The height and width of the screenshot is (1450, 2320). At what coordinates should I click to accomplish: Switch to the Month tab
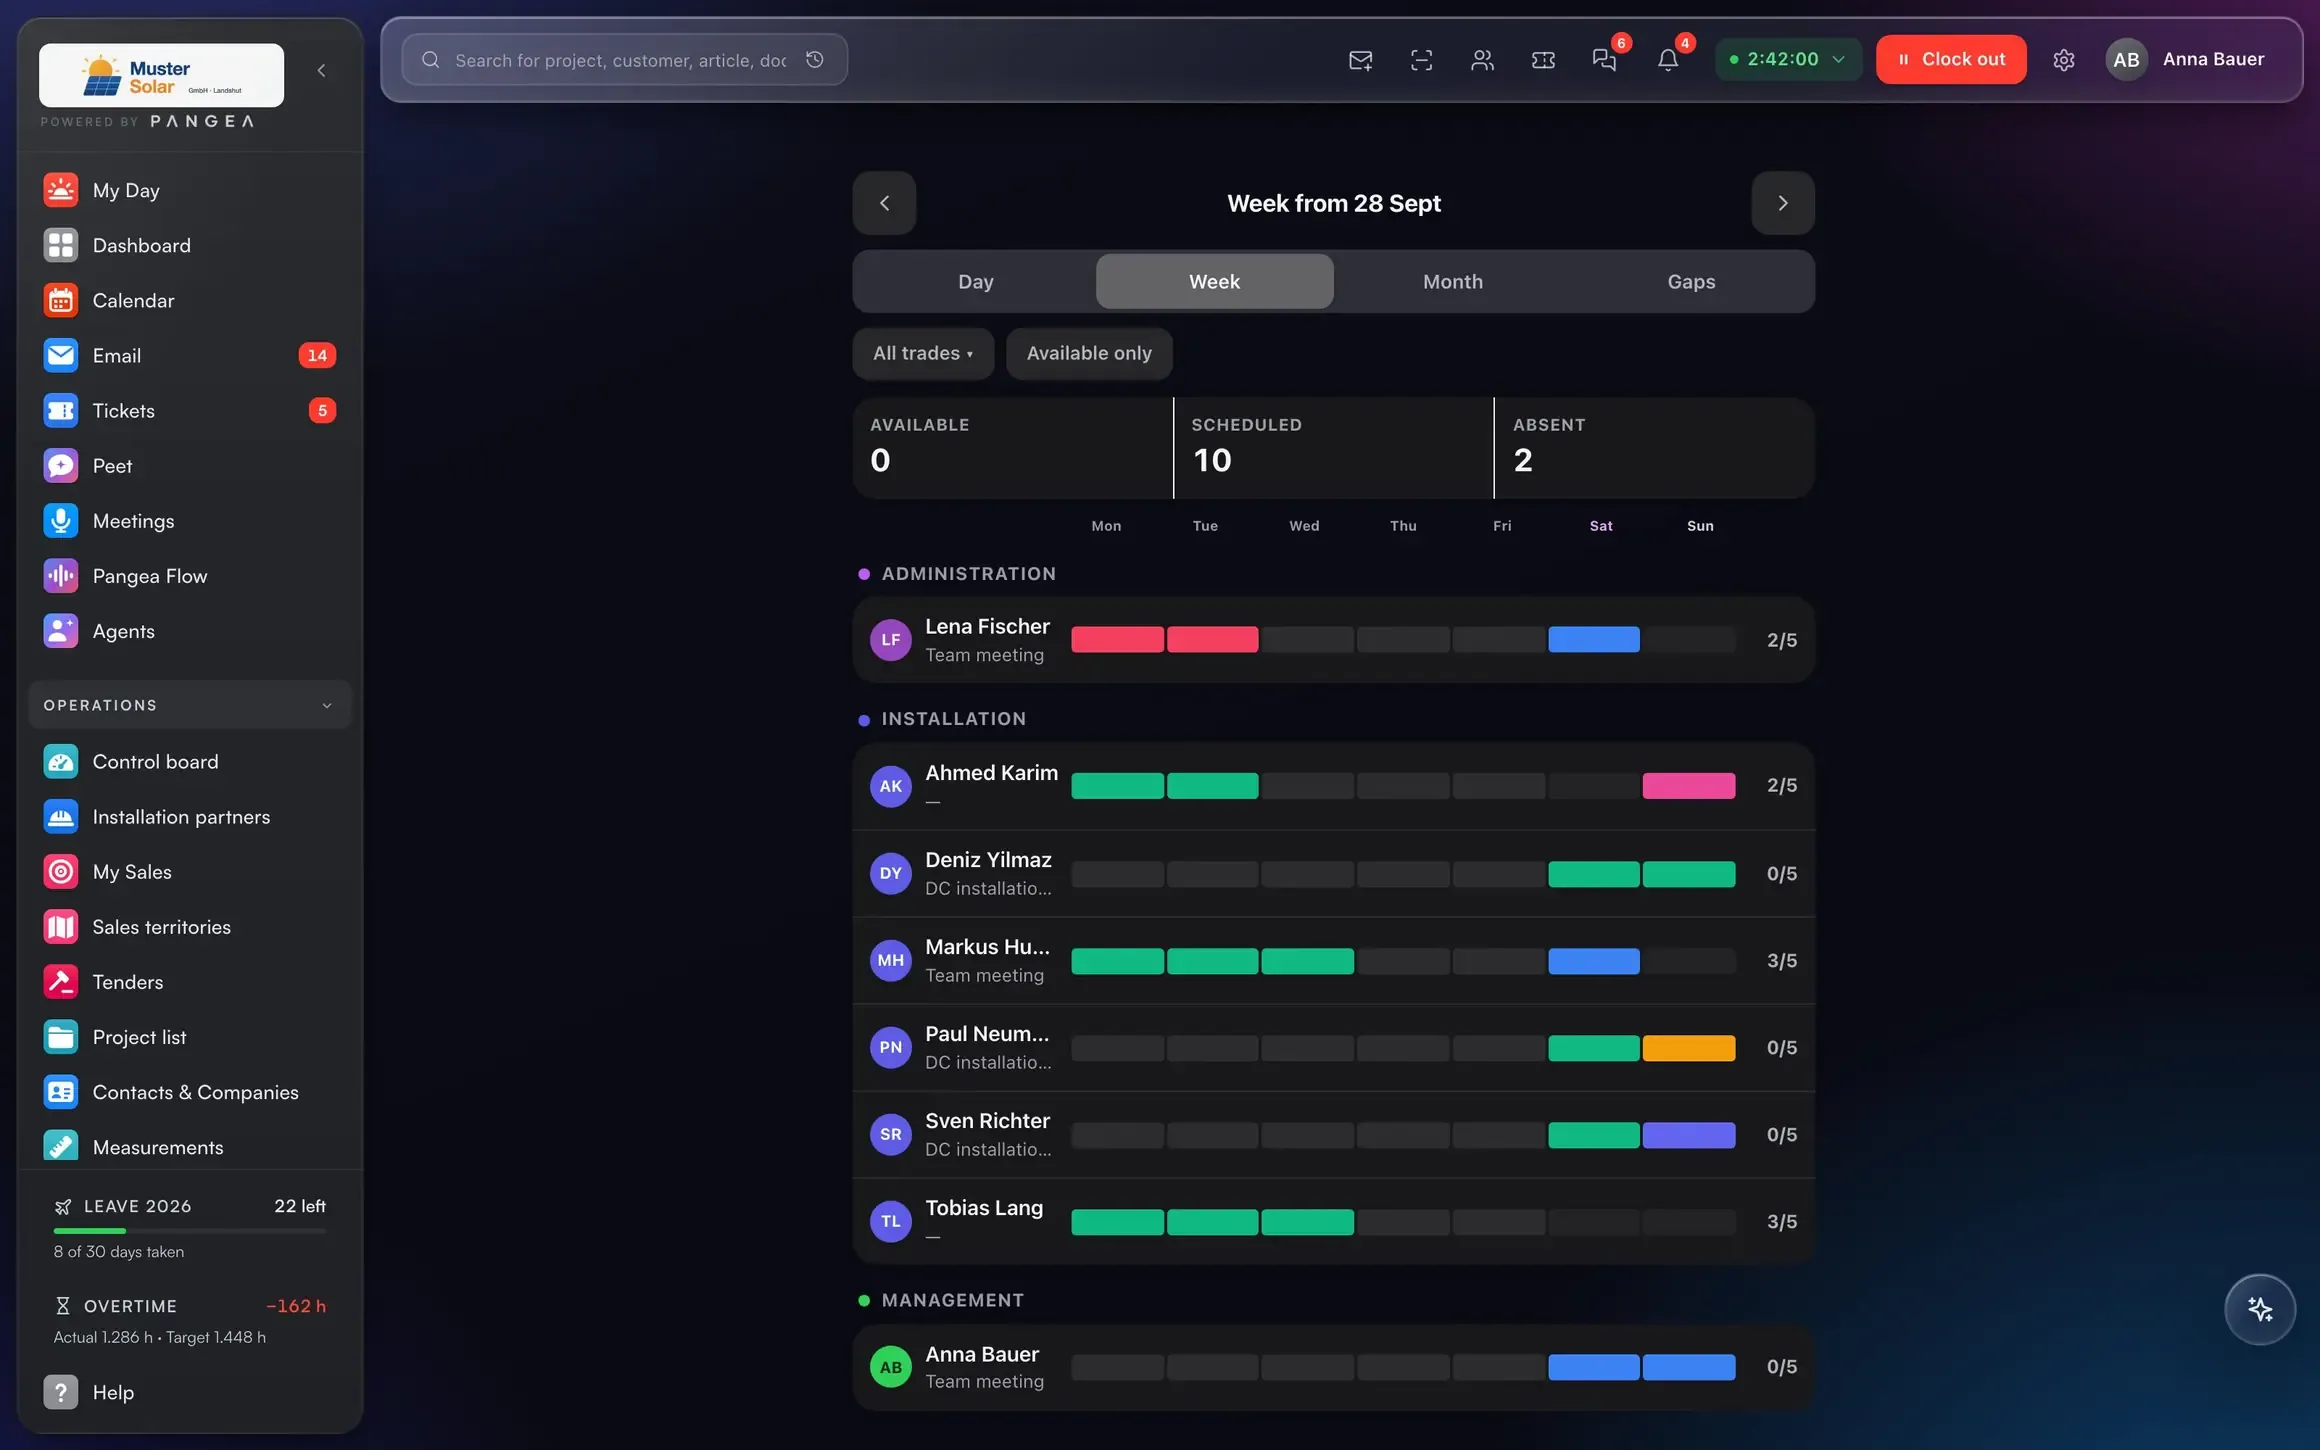[x=1453, y=281]
